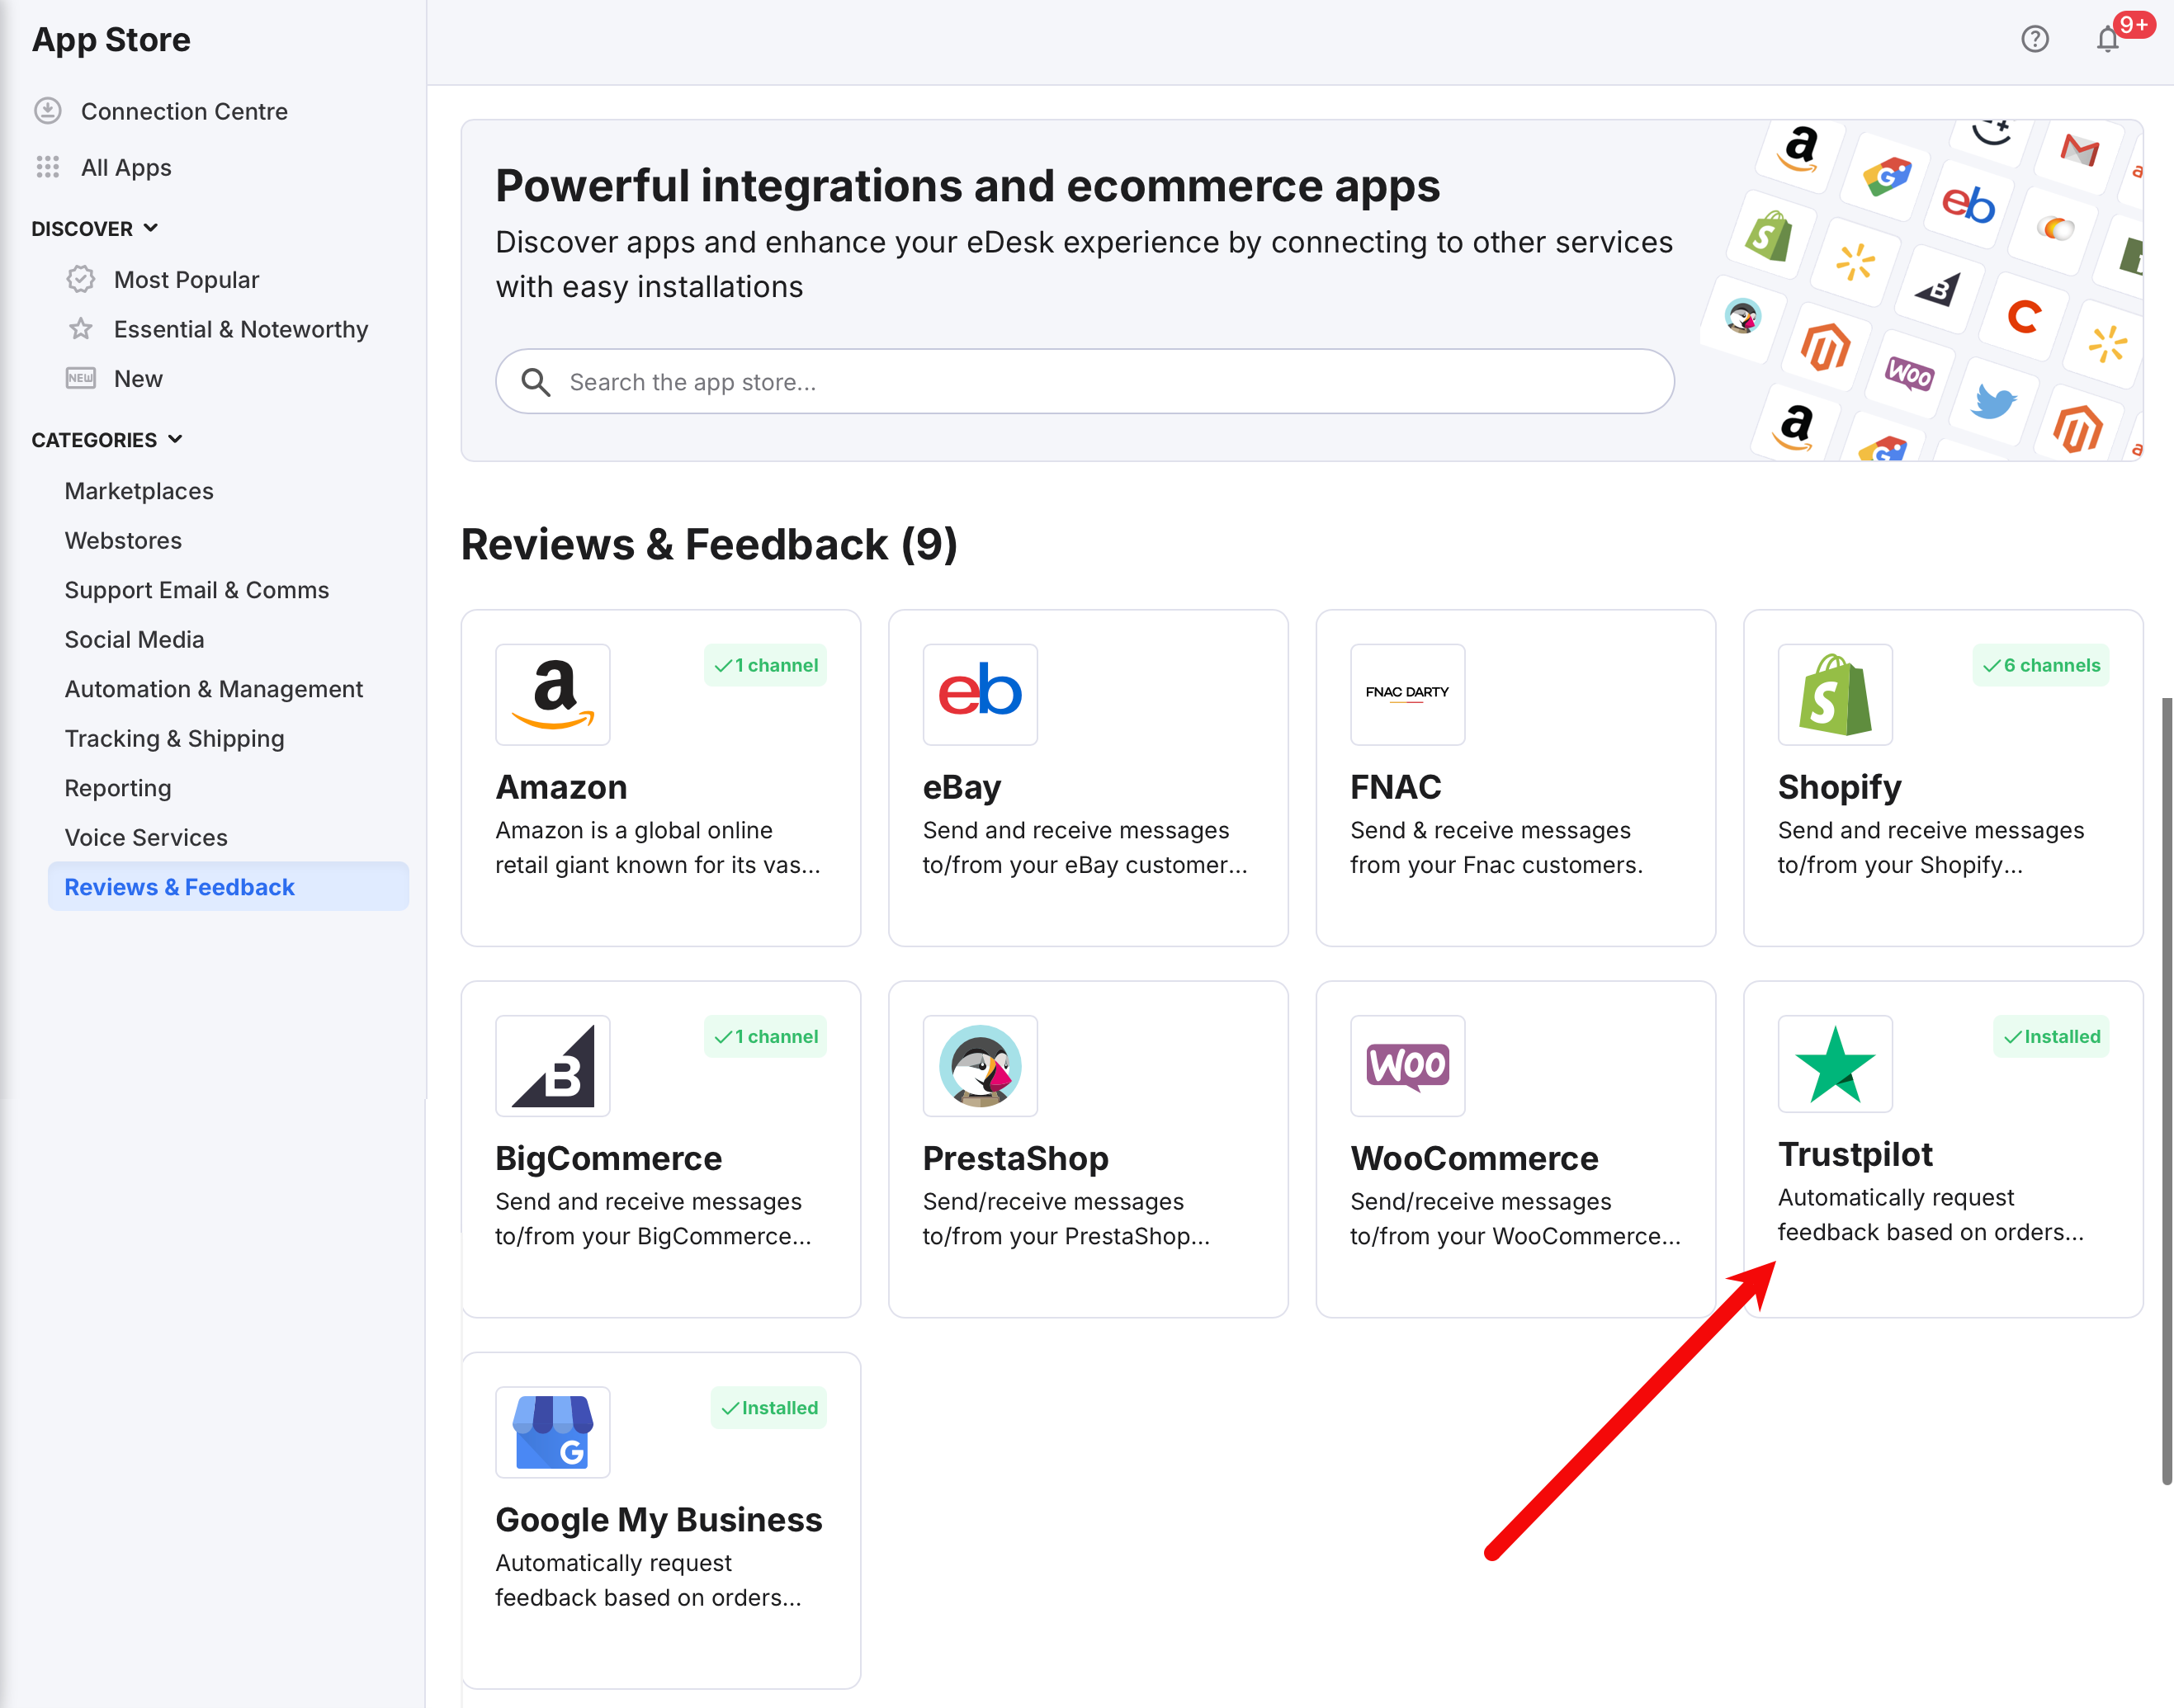Select Support Email & Comms category
The image size is (2174, 1708).
pyautogui.click(x=197, y=590)
